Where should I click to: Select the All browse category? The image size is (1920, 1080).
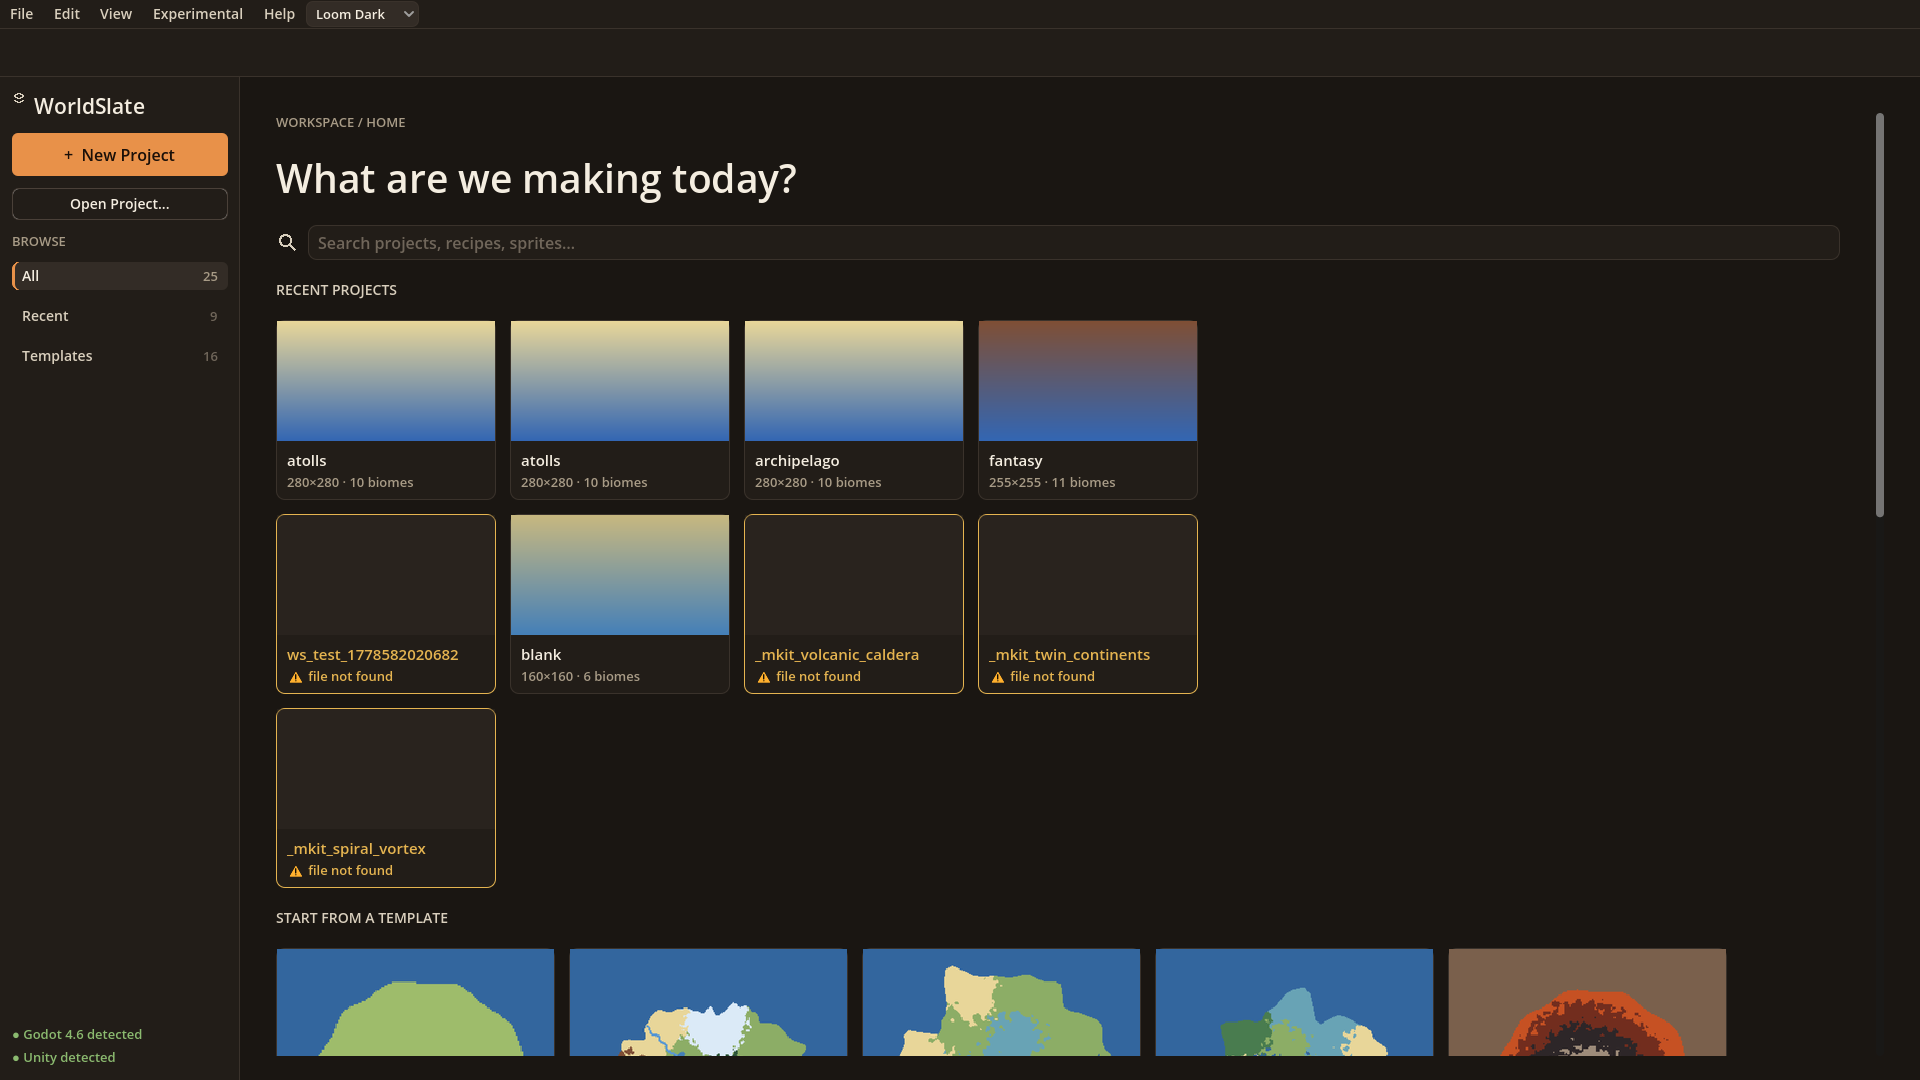[x=120, y=276]
